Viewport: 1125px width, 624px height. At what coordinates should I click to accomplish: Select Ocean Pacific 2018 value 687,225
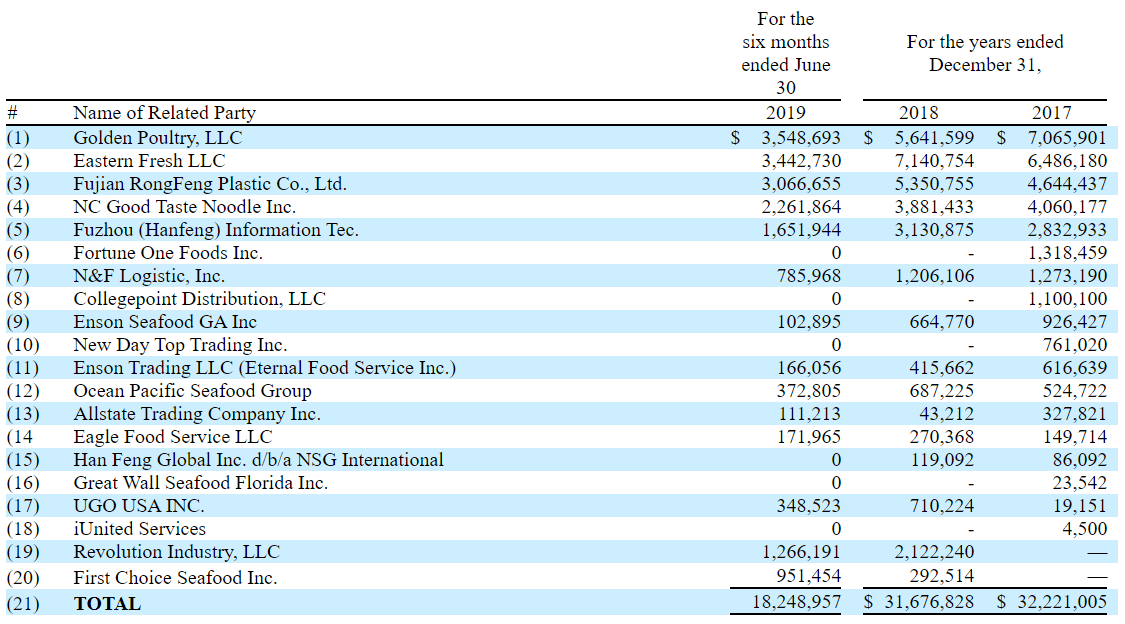click(941, 390)
